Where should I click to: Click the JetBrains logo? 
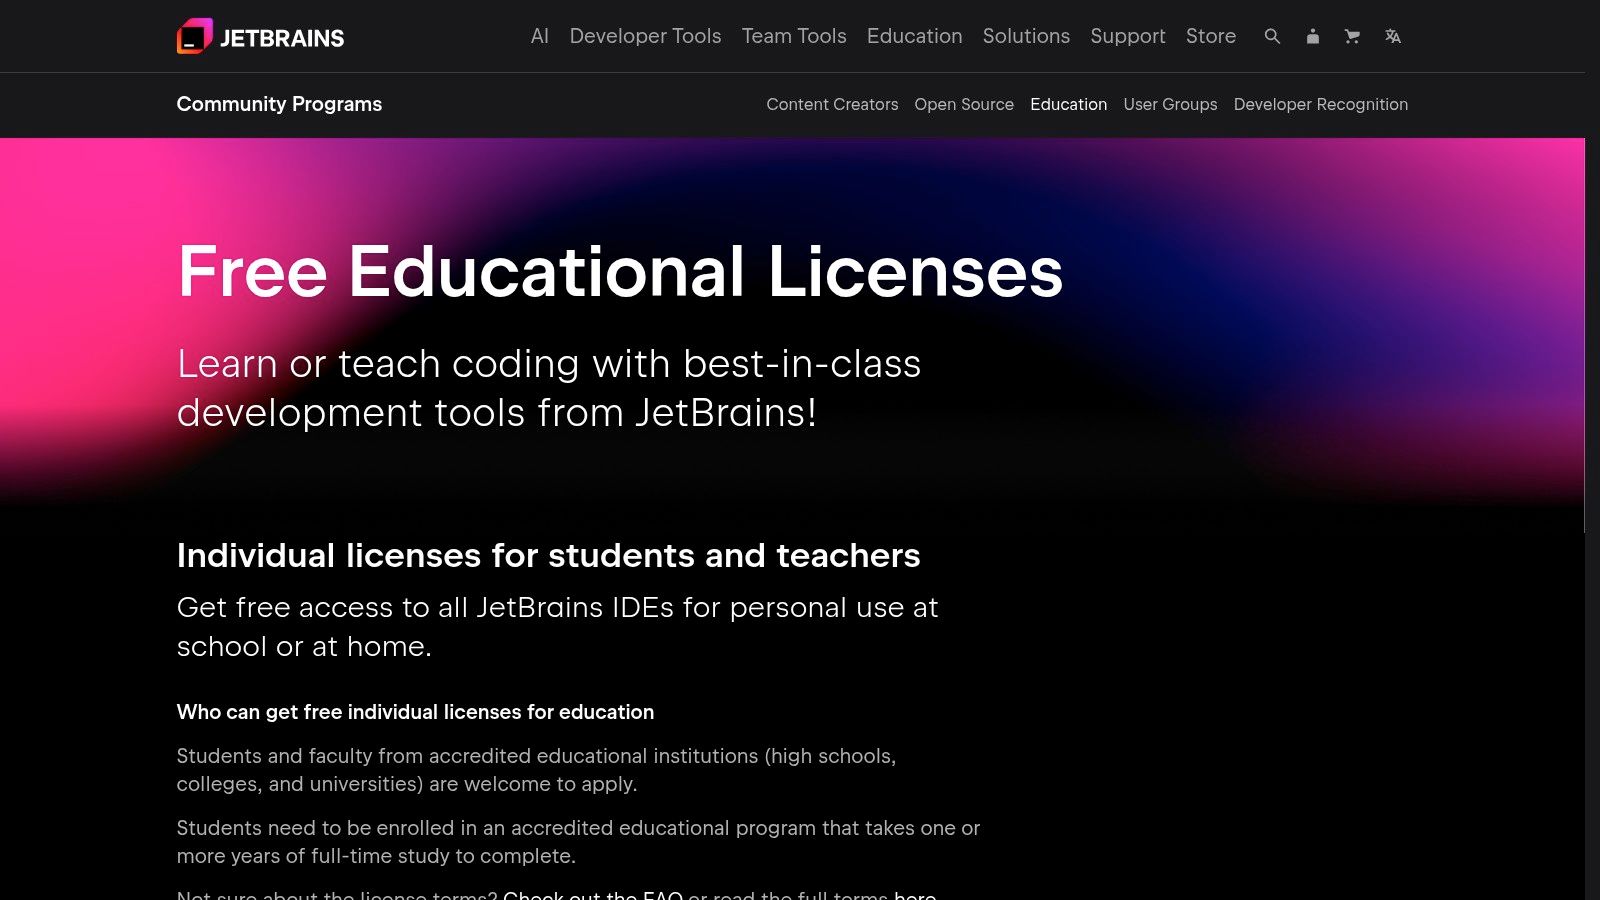[x=260, y=37]
